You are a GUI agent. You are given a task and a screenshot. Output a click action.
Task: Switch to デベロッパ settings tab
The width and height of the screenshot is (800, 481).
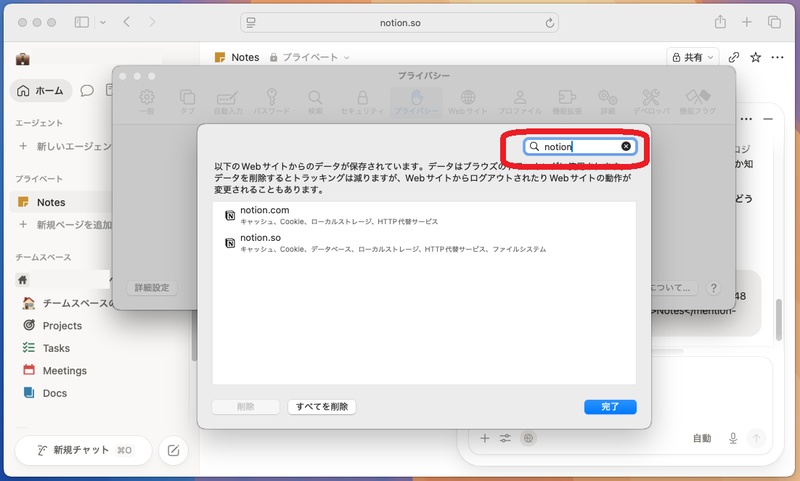651,102
